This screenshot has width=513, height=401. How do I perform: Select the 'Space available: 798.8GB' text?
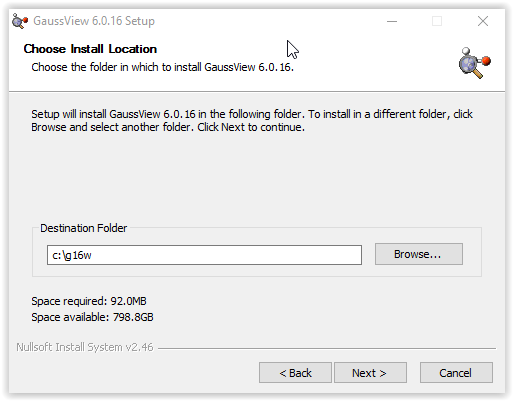click(92, 317)
